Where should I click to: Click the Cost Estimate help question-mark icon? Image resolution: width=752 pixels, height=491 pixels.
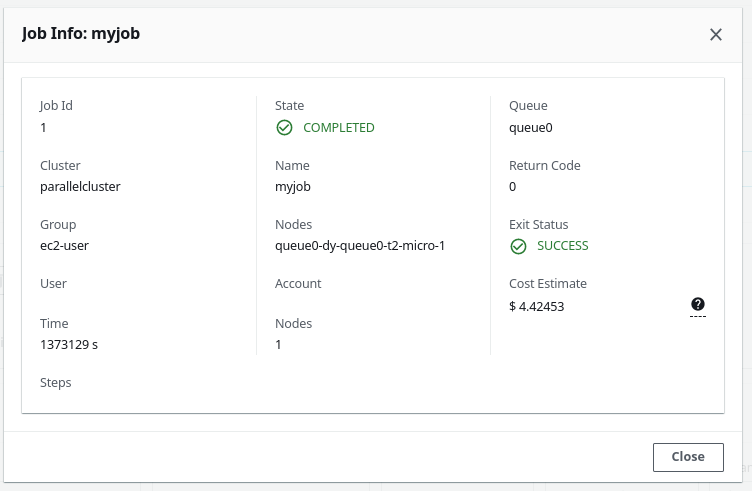pos(698,304)
